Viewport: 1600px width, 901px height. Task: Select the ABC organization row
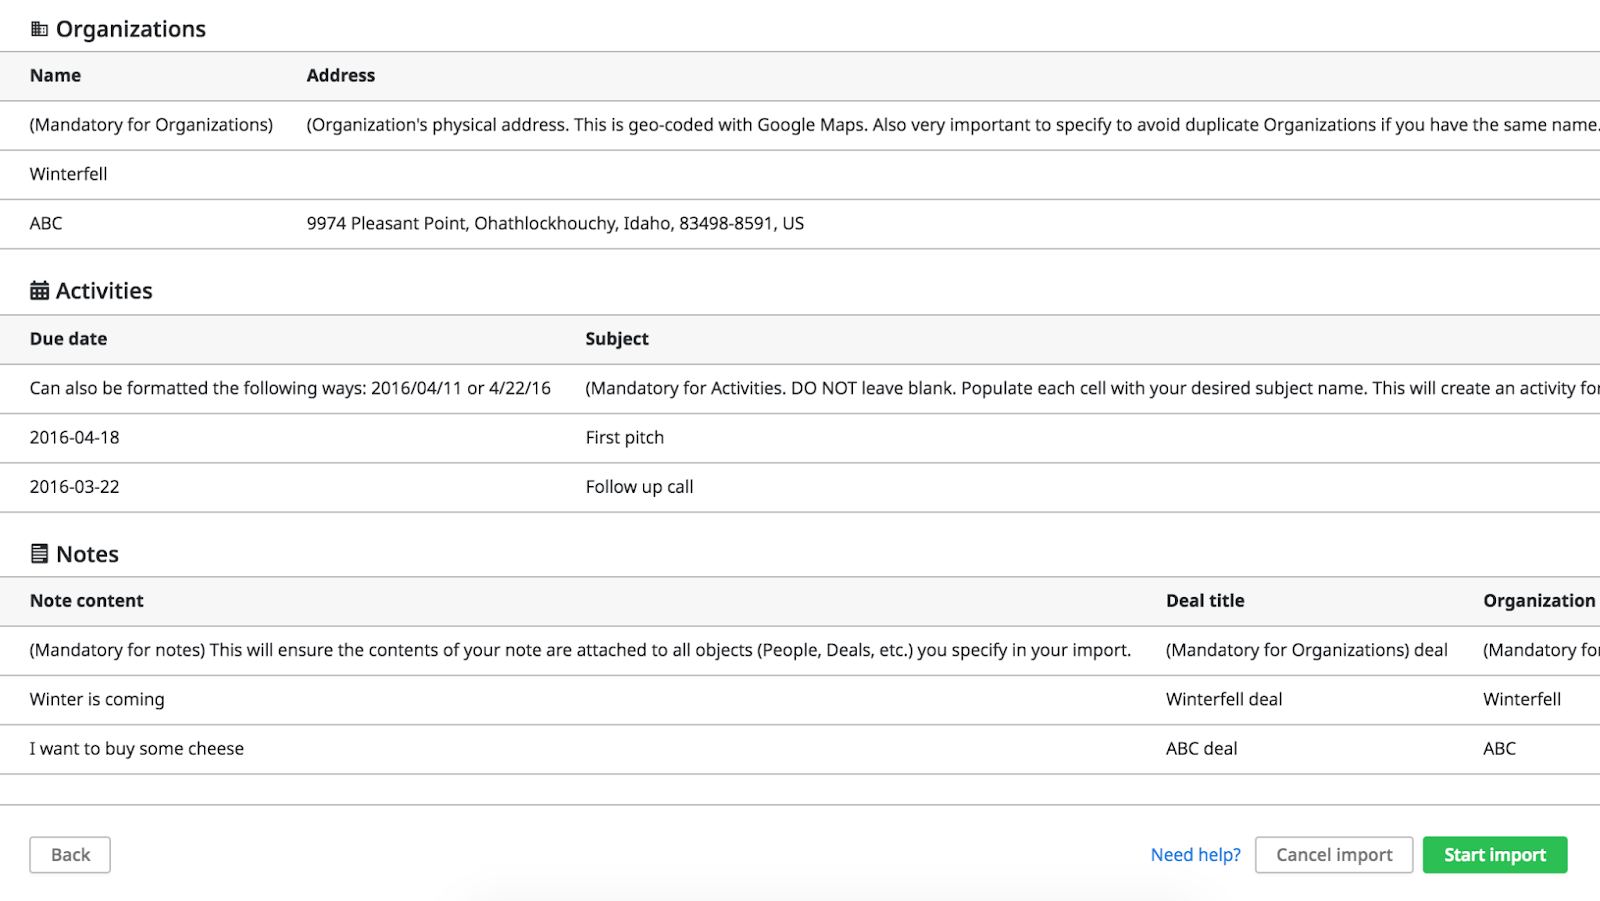coord(46,223)
